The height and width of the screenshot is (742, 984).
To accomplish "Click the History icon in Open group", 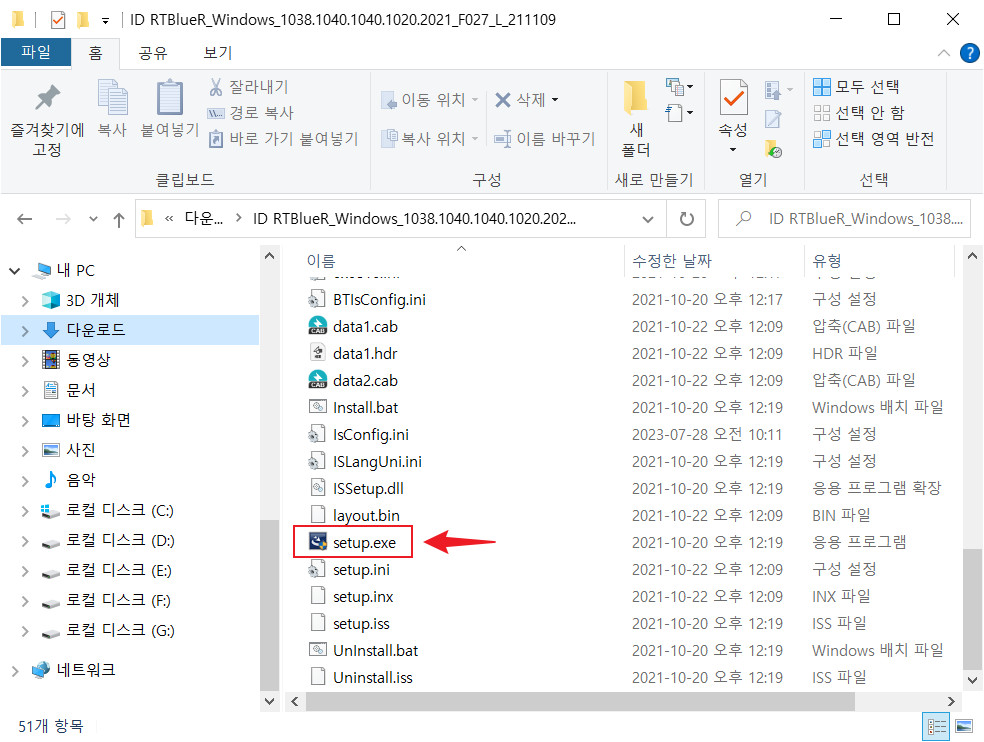I will 774,149.
